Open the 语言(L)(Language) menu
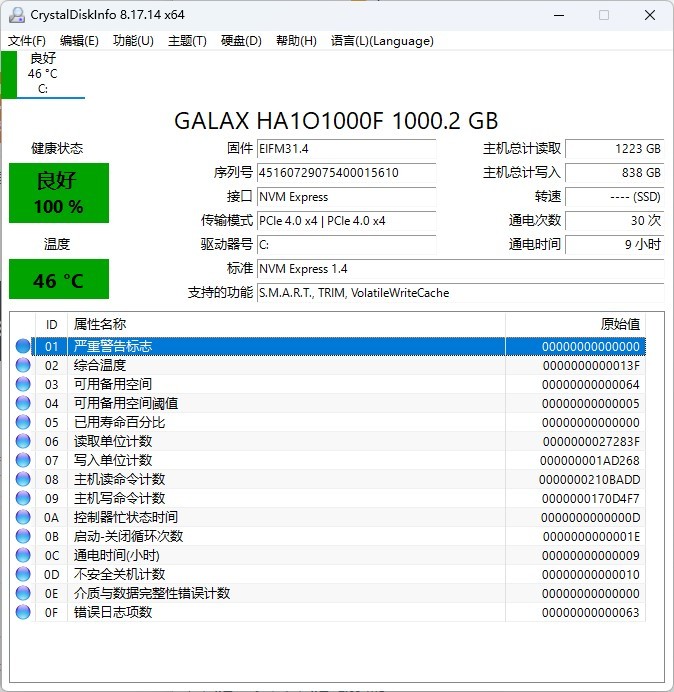Screen dimensions: 674x692 click(382, 41)
